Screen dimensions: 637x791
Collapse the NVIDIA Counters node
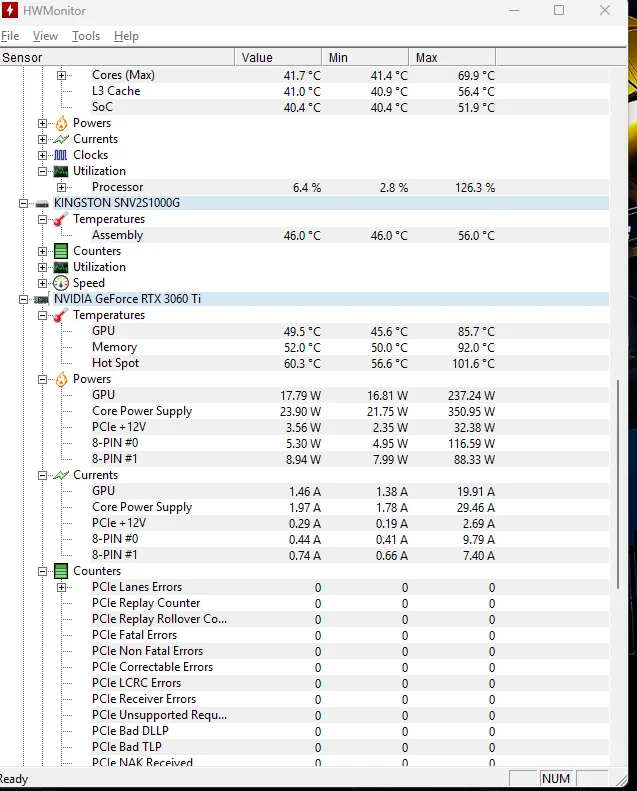pos(42,571)
